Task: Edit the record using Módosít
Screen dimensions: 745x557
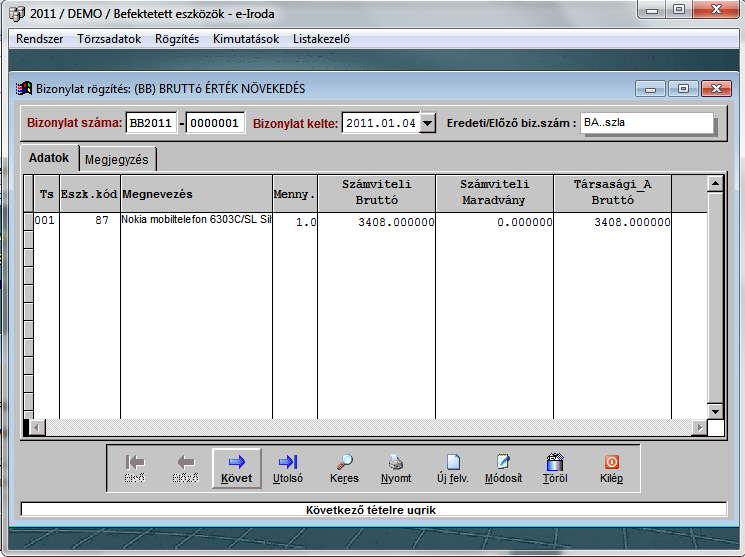Action: click(x=503, y=468)
